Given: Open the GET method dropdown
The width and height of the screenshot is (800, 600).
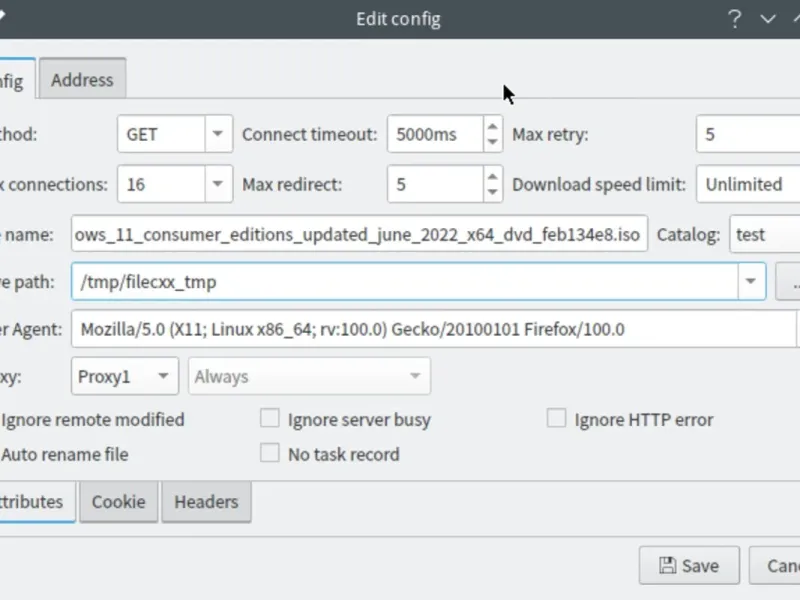Looking at the screenshot, I should pyautogui.click(x=218, y=134).
